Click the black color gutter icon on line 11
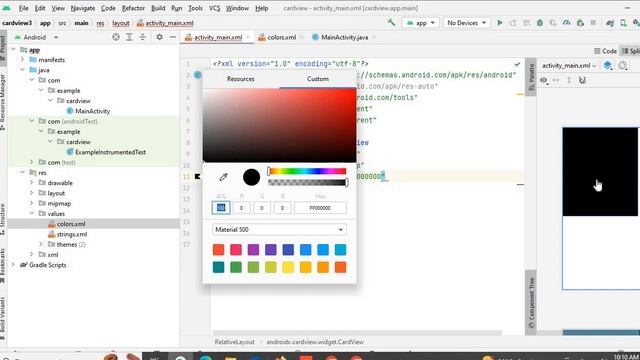 tap(197, 176)
